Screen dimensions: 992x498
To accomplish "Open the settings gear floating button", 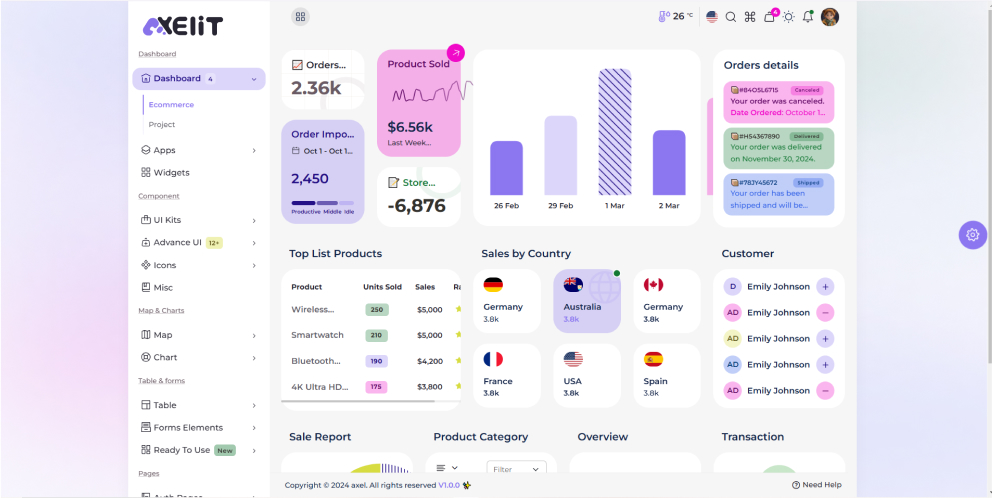I will tap(972, 235).
